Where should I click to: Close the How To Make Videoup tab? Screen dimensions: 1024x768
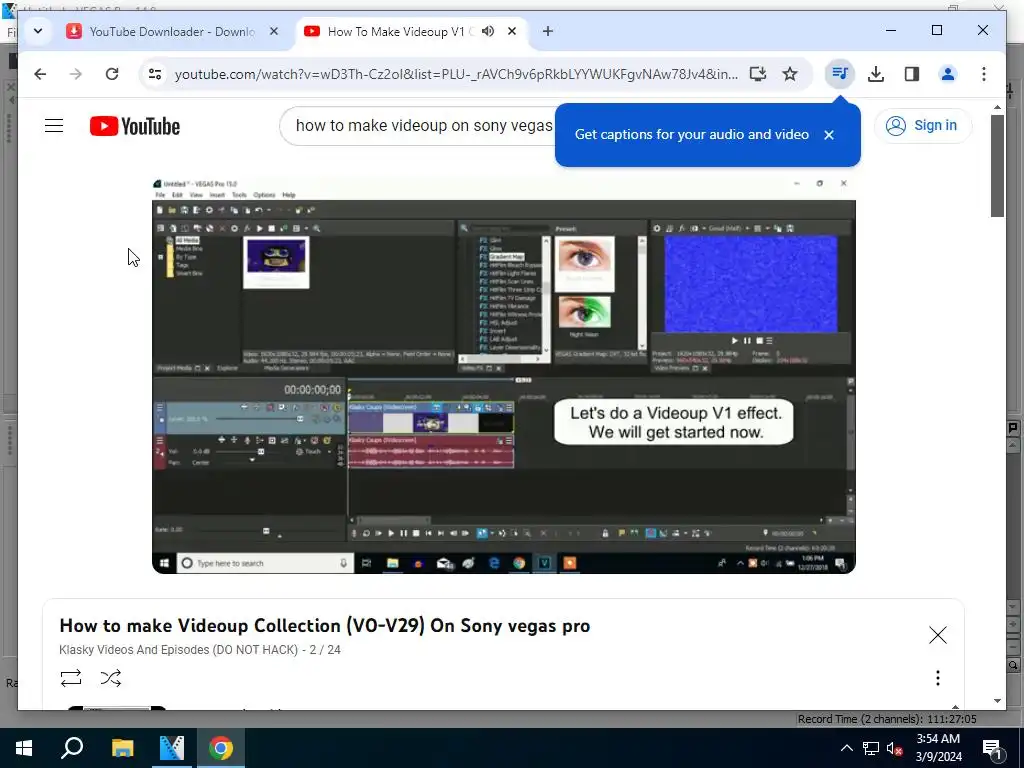[512, 31]
